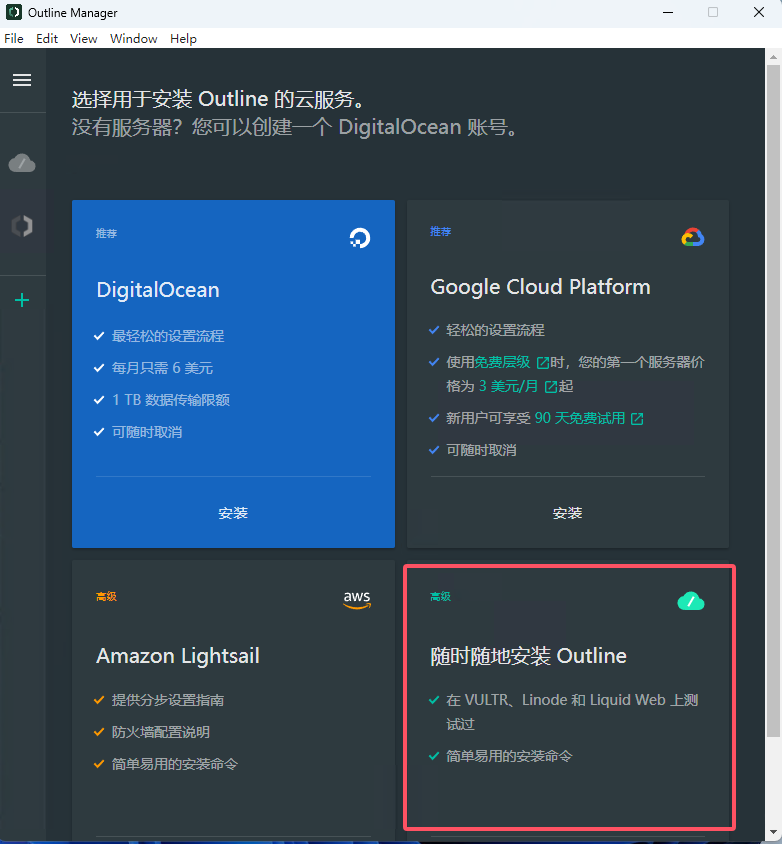
Task: Click 每月只需 6 美元 text
Action: (x=163, y=368)
